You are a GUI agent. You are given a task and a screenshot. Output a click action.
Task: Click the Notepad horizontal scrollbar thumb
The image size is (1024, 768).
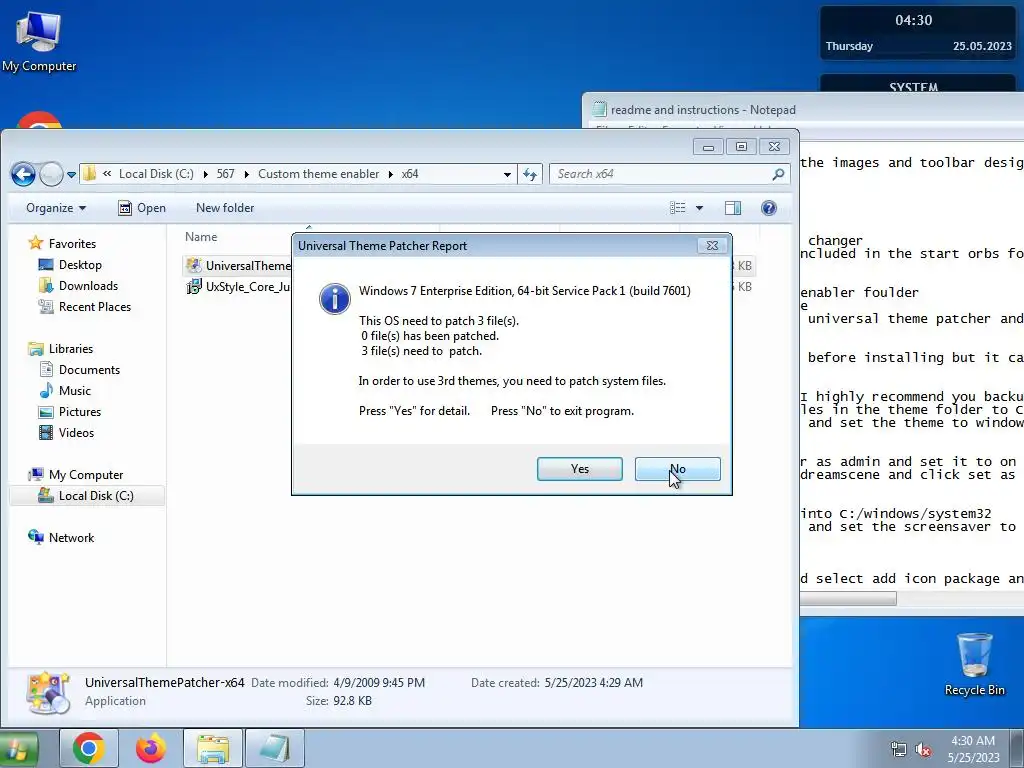tap(848, 598)
